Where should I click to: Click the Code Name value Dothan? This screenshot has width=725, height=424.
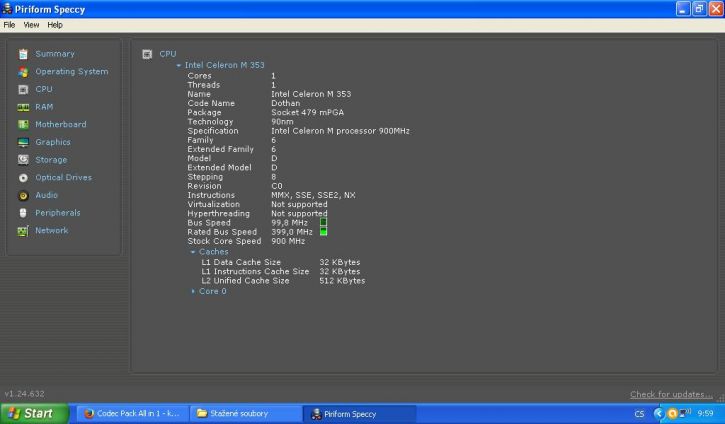tap(285, 103)
